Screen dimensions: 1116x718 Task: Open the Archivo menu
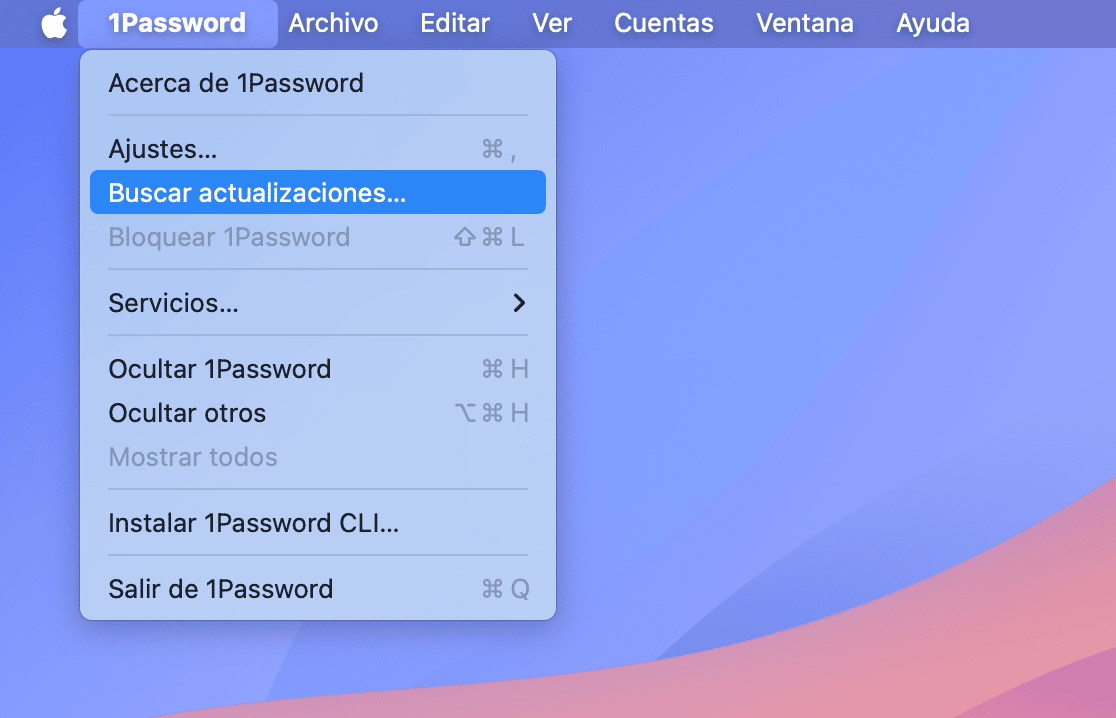pyautogui.click(x=333, y=23)
